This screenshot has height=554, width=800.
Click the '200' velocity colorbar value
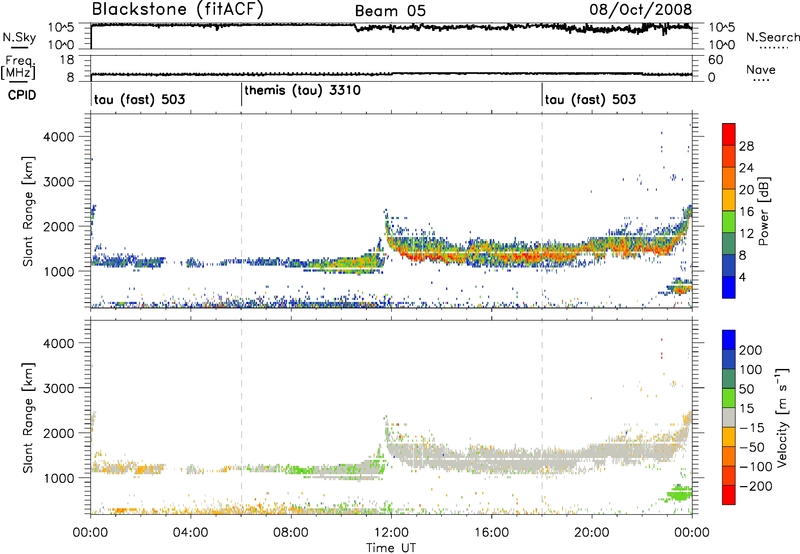point(751,350)
